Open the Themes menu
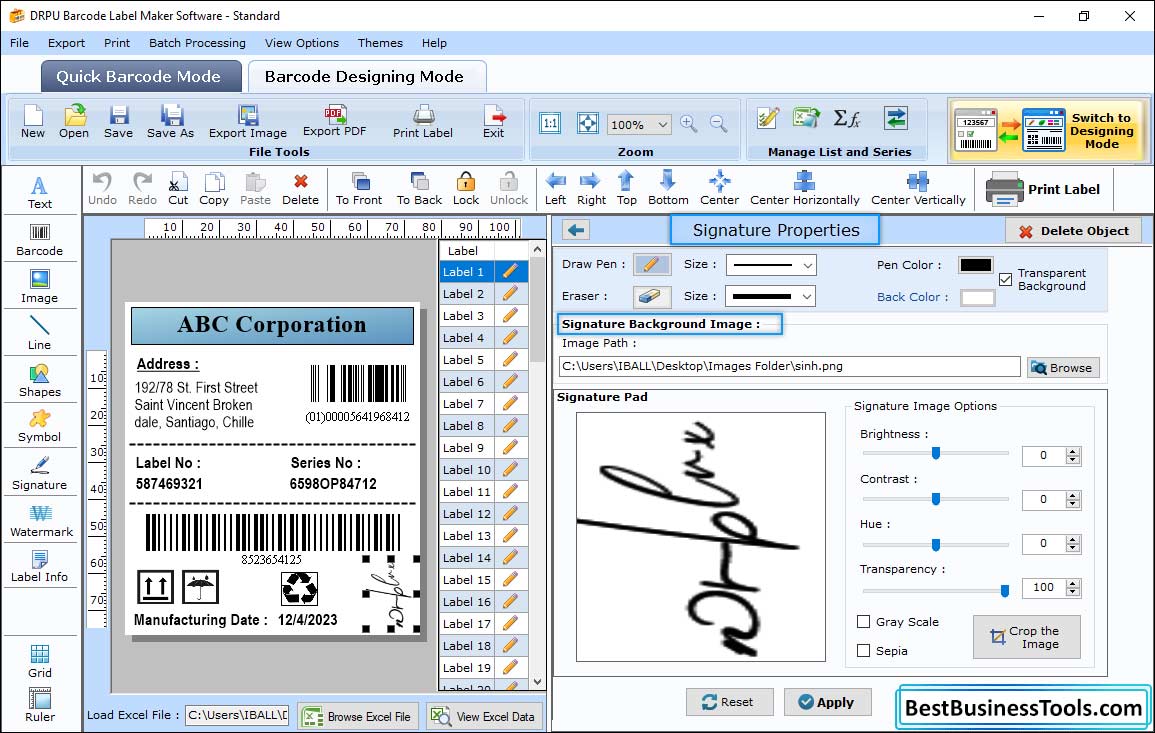Viewport: 1155px width, 733px height. [380, 43]
